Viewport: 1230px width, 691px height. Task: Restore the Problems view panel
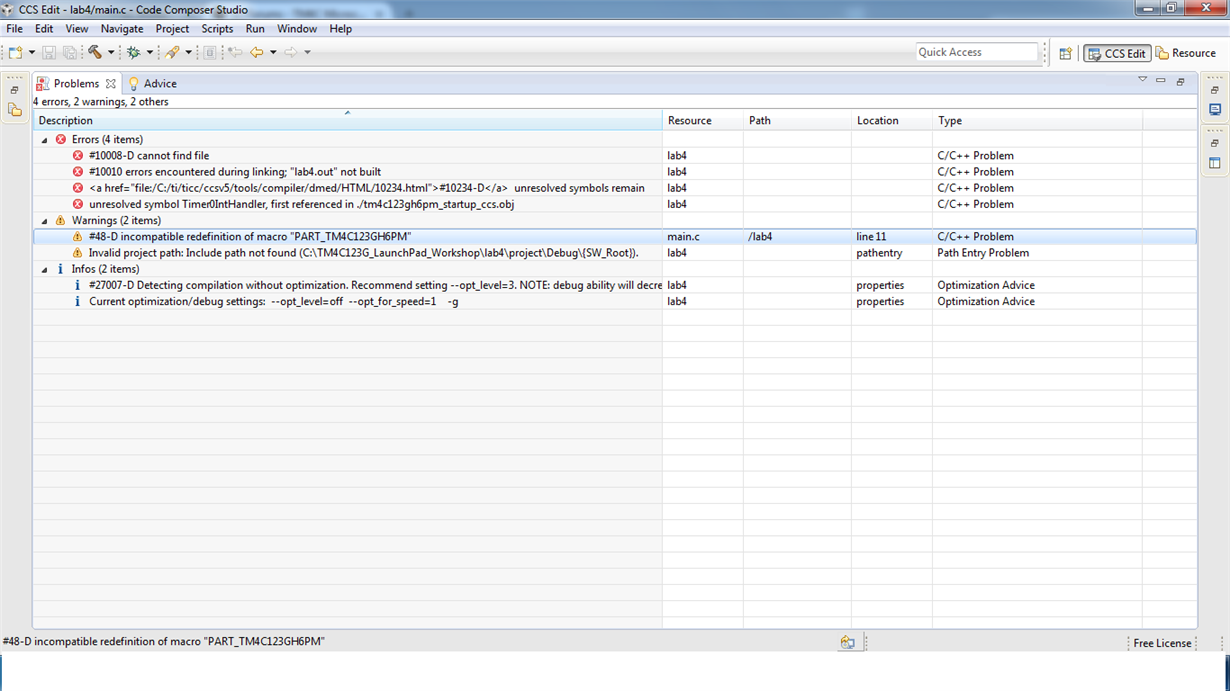(x=1180, y=81)
